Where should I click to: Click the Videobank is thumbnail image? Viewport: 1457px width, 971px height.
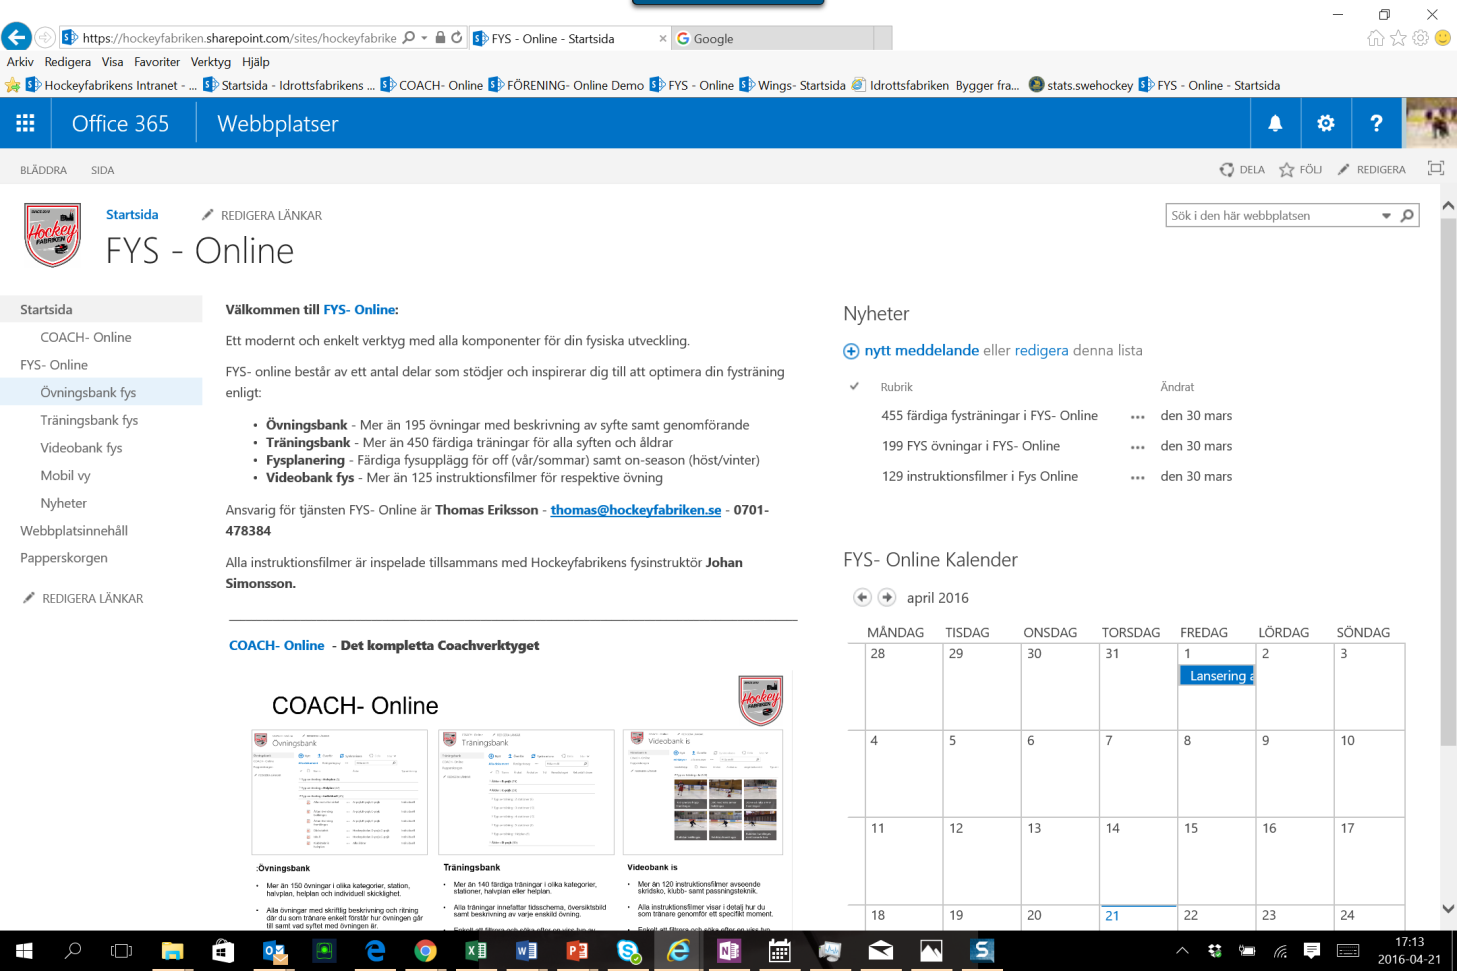703,791
